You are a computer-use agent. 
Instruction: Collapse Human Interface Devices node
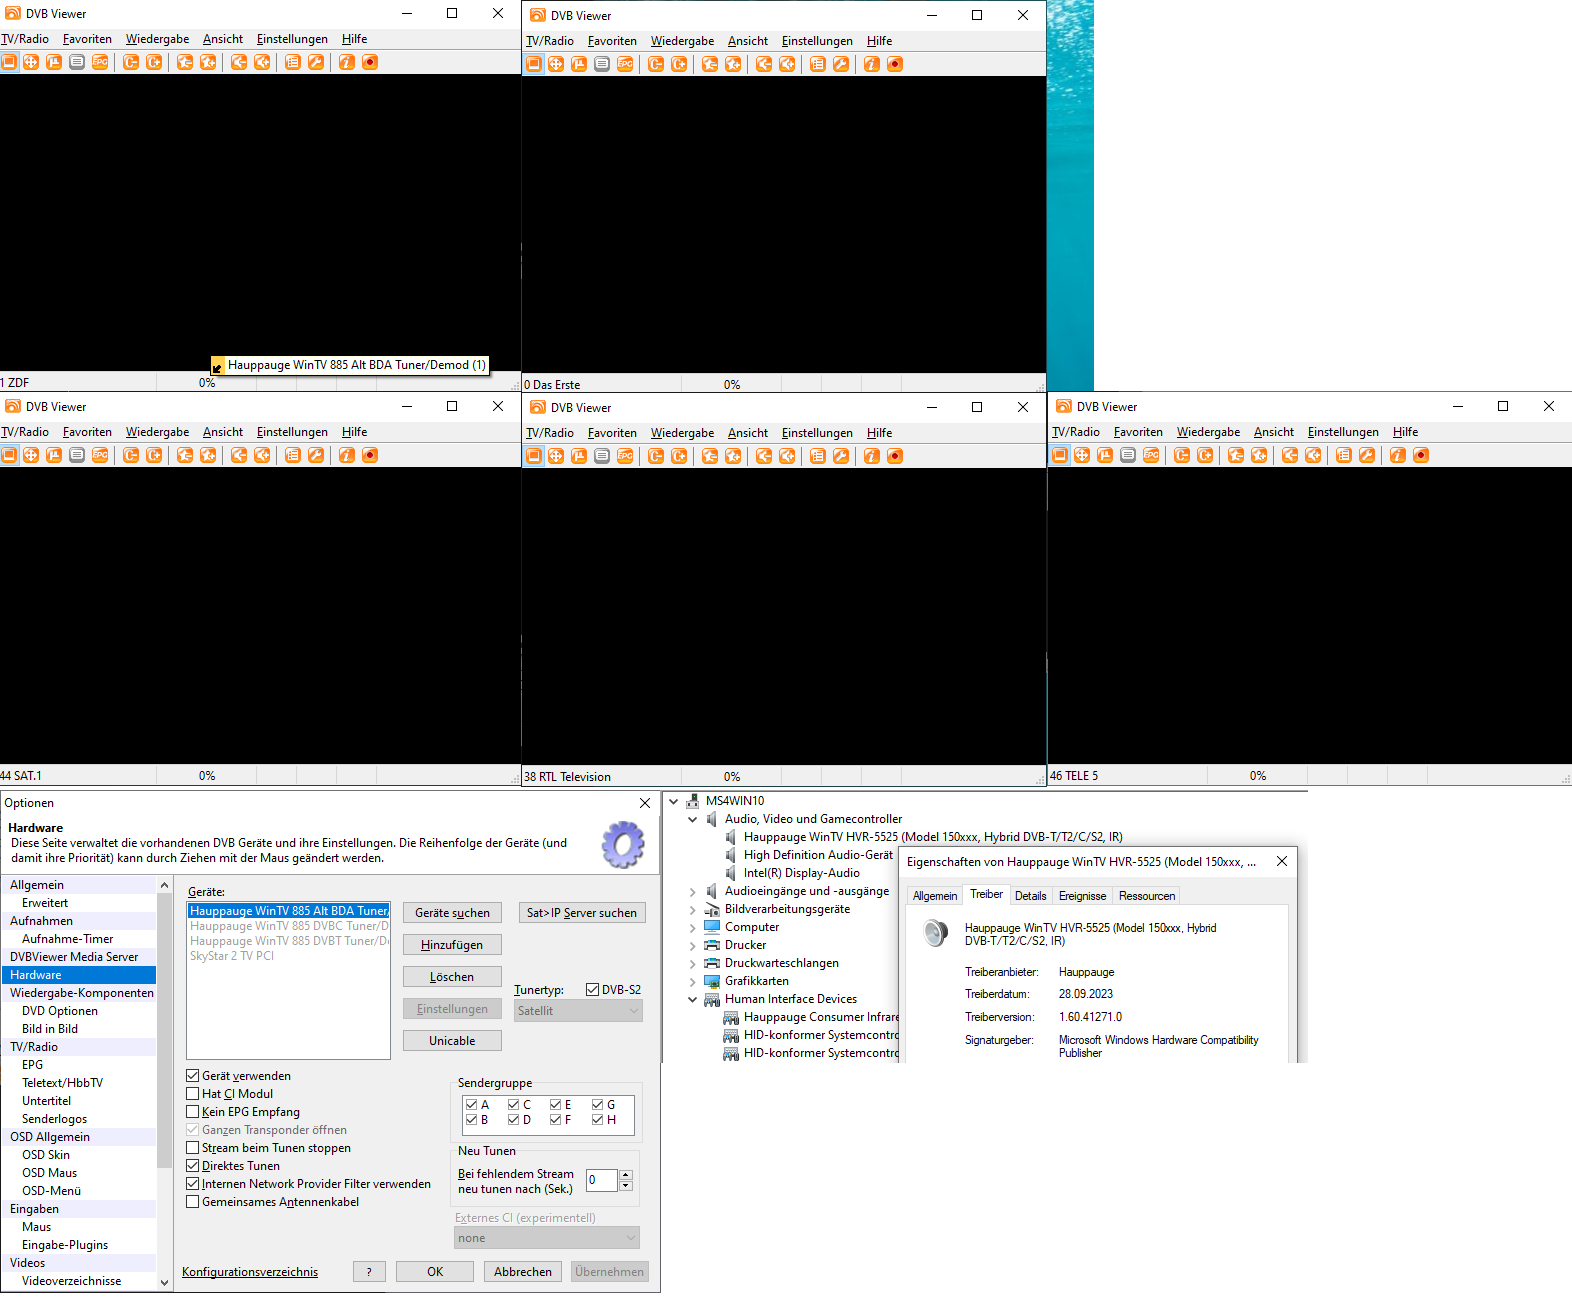(x=692, y=999)
